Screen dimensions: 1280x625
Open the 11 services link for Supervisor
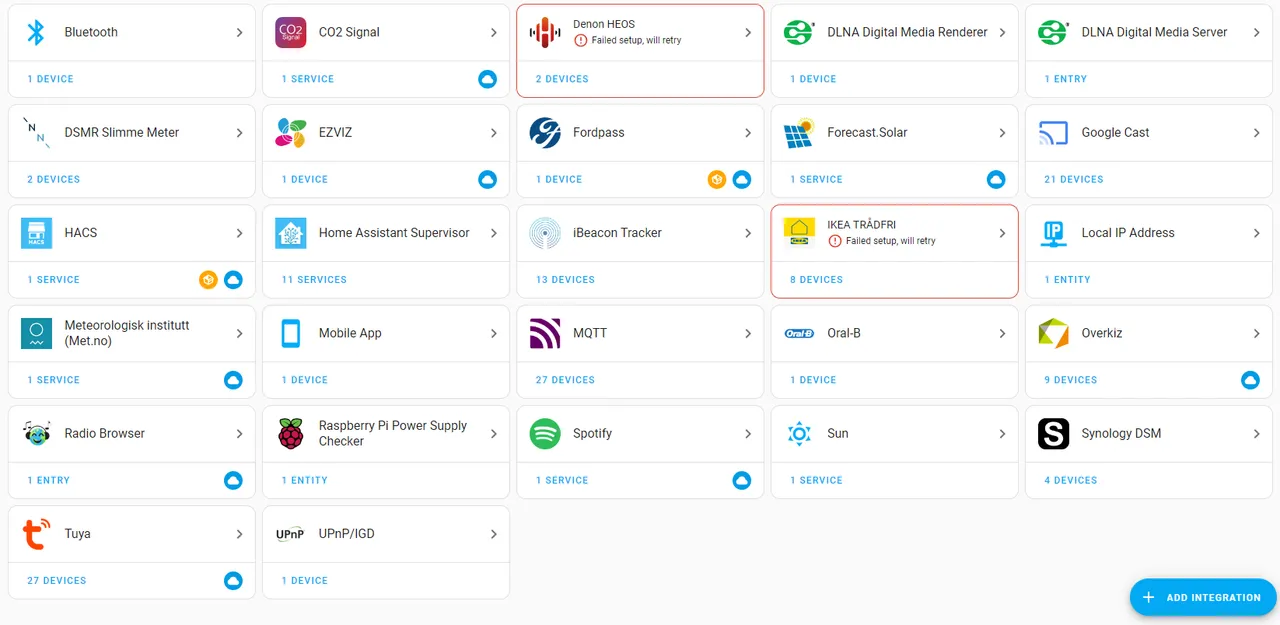click(x=314, y=280)
